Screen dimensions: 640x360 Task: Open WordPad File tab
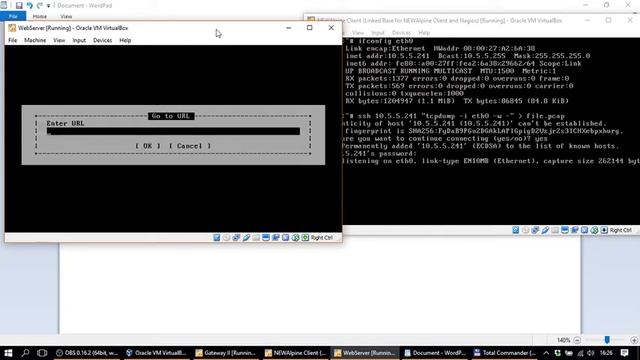[13, 16]
